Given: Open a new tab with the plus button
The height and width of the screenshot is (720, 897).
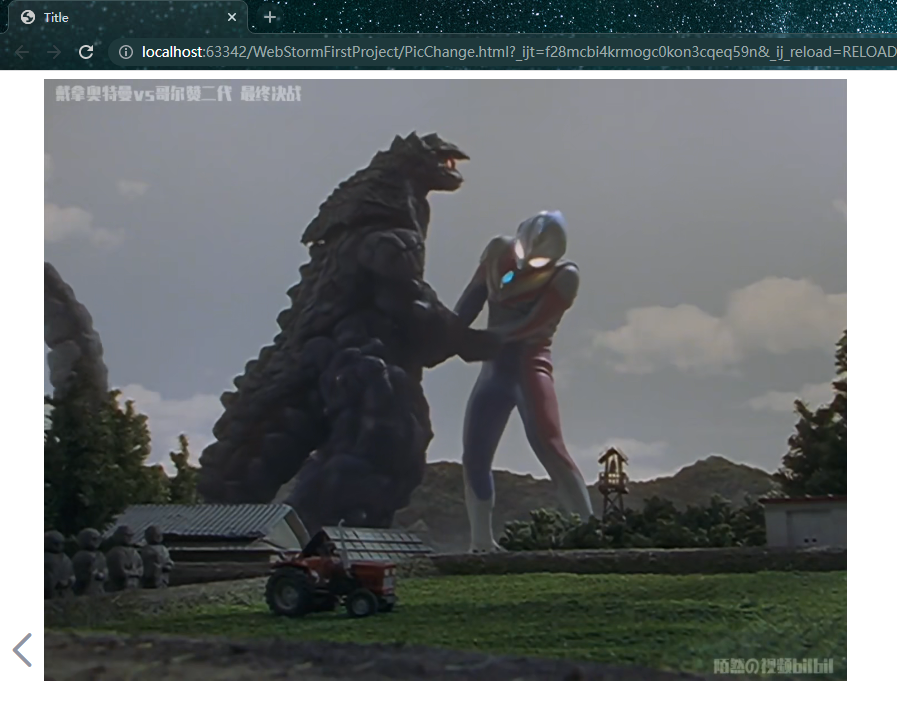Looking at the screenshot, I should click(270, 17).
